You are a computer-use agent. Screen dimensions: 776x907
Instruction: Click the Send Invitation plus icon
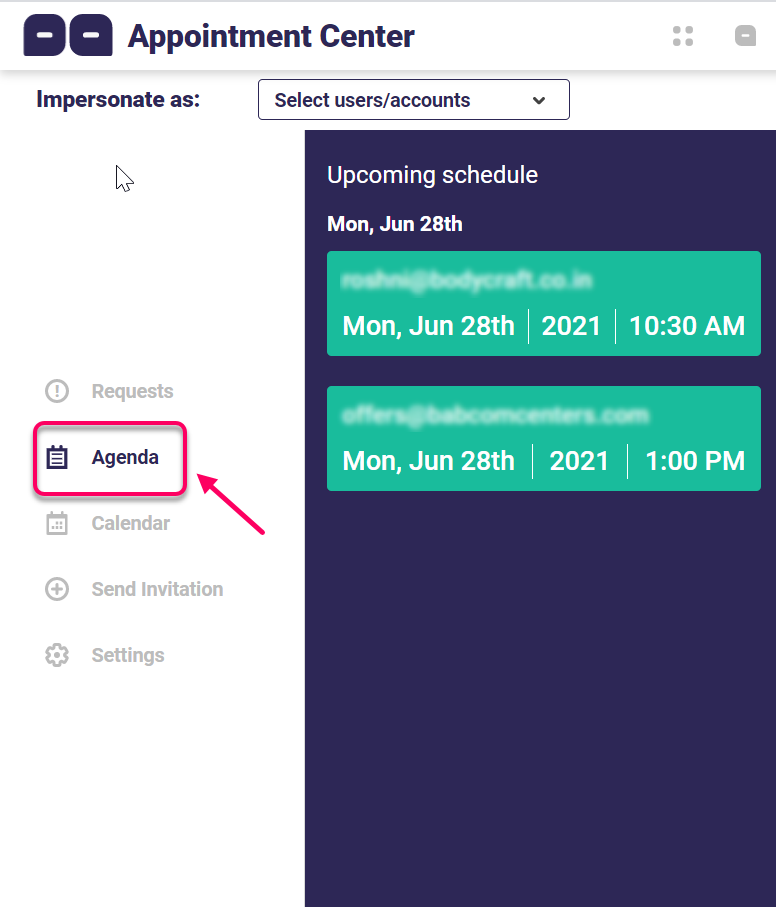tap(57, 589)
